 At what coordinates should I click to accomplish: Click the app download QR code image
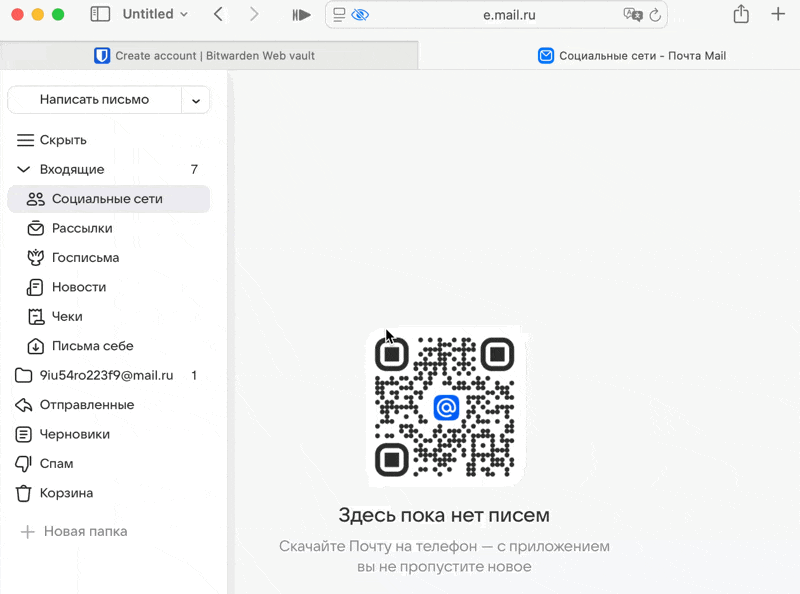[x=445, y=405]
